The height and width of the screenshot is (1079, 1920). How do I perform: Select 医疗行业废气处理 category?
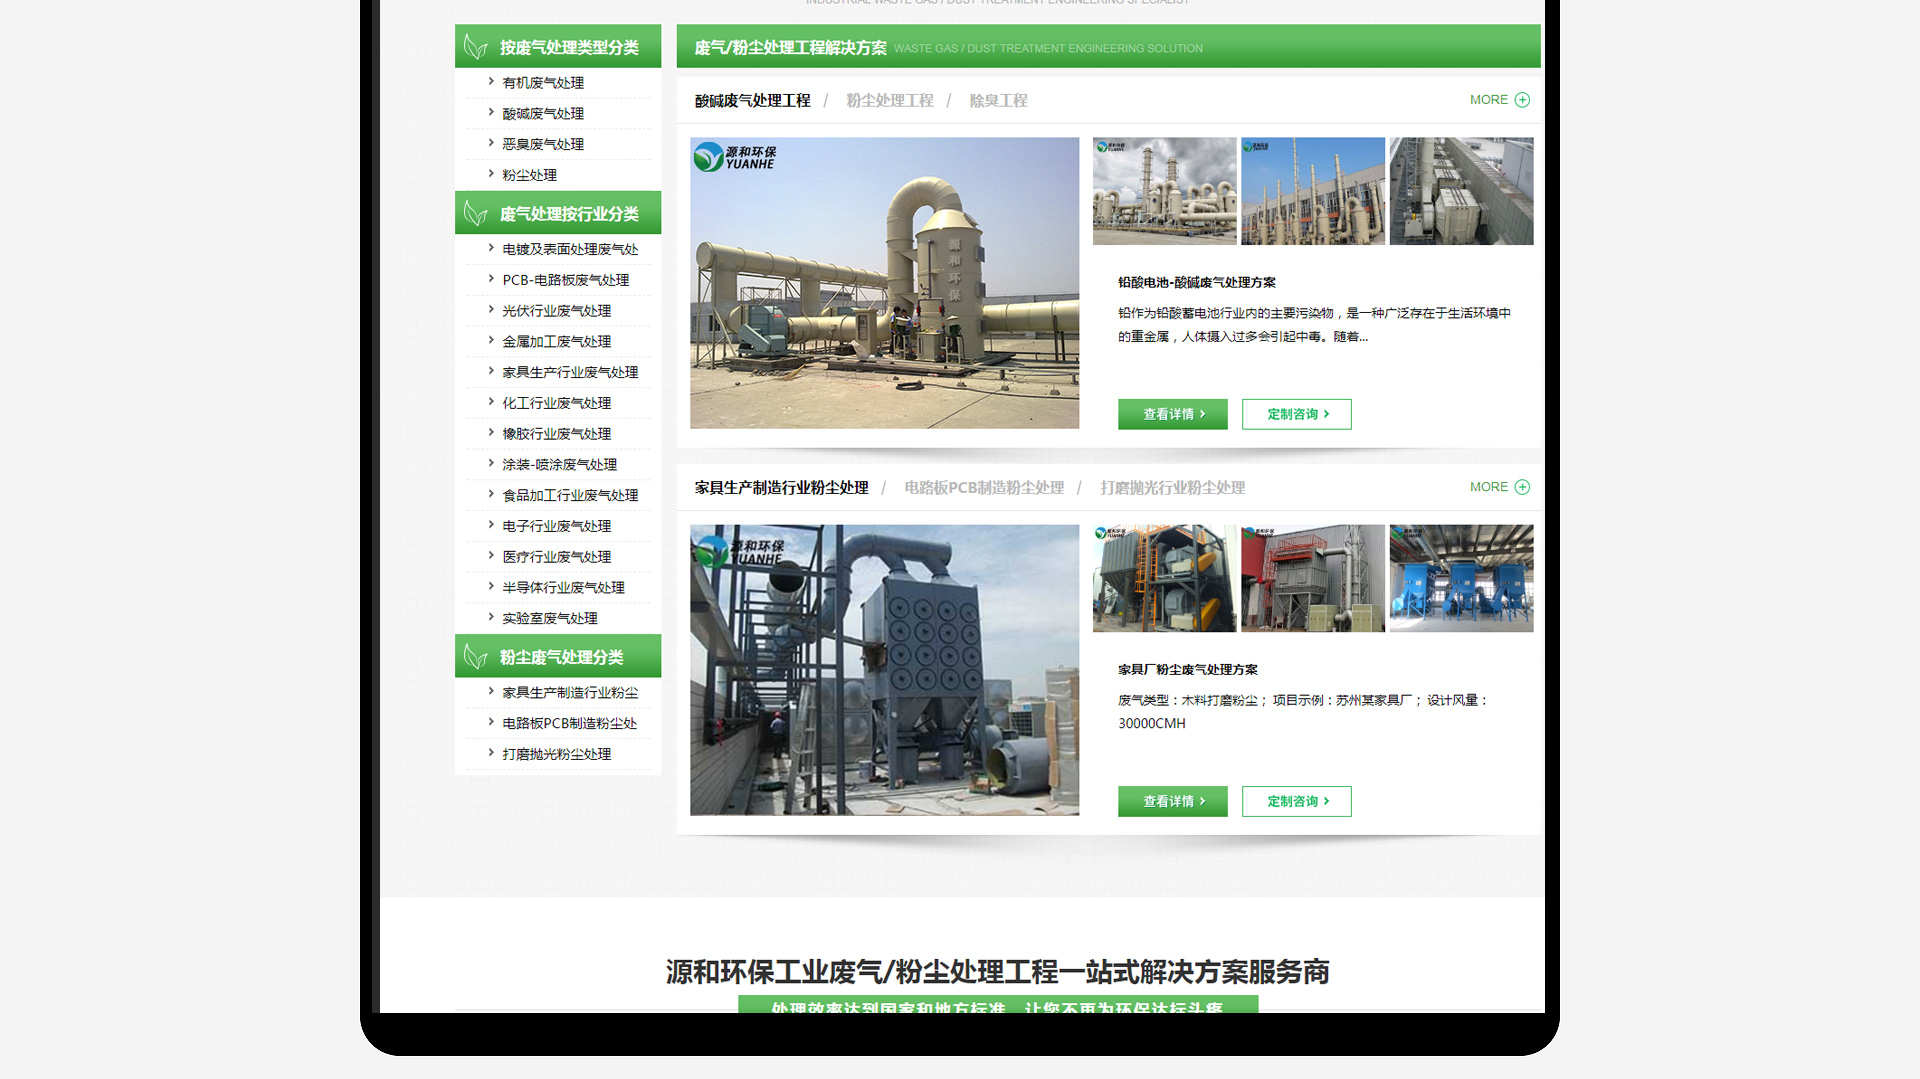point(556,557)
